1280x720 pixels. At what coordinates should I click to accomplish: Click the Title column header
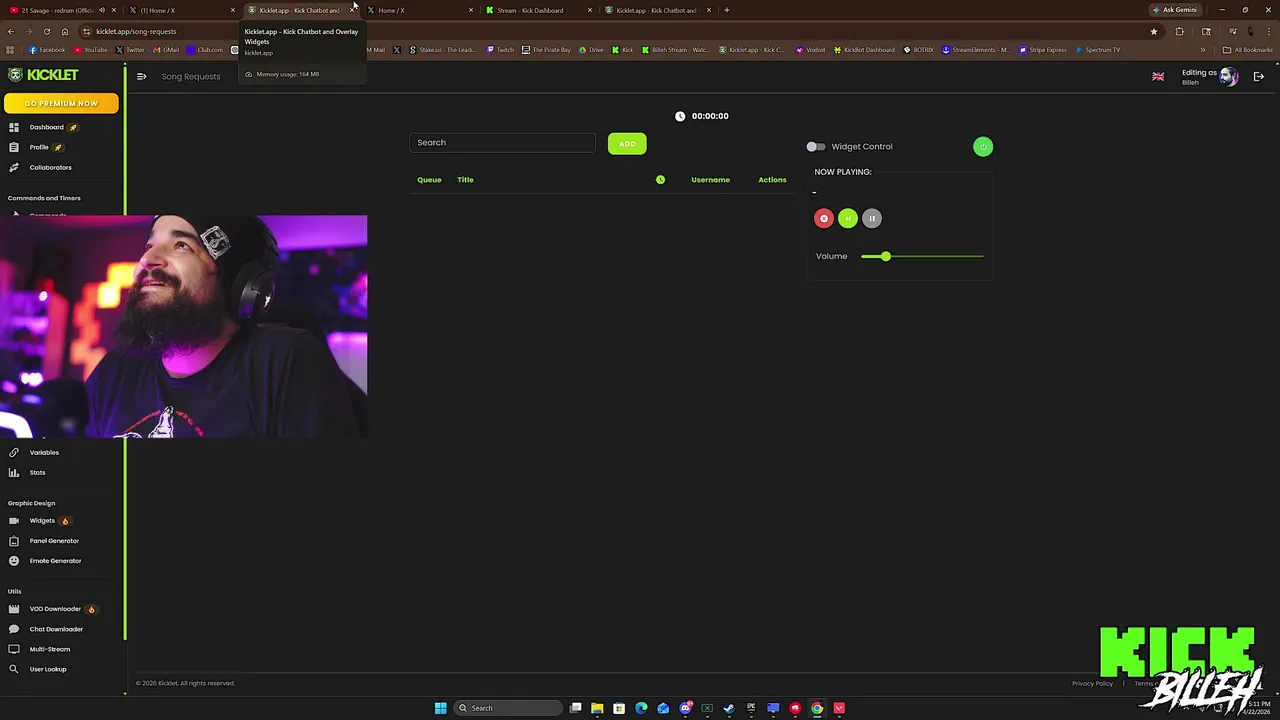[x=465, y=180]
